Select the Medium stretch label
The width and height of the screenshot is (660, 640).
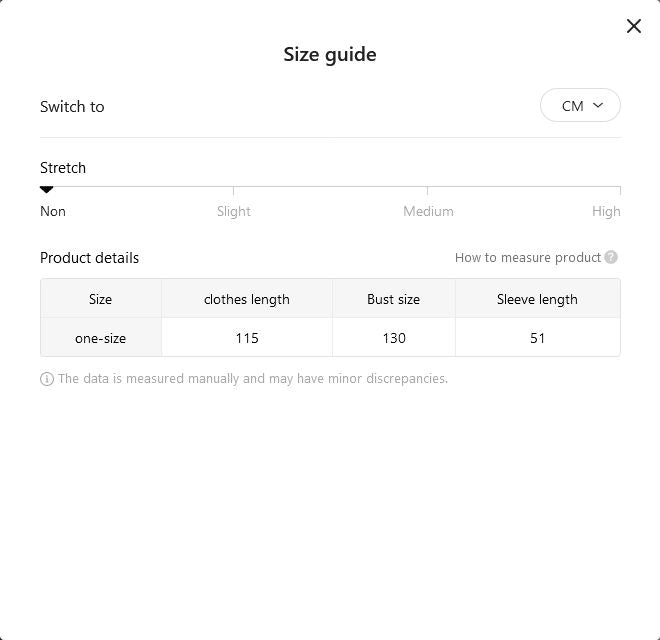tap(428, 211)
